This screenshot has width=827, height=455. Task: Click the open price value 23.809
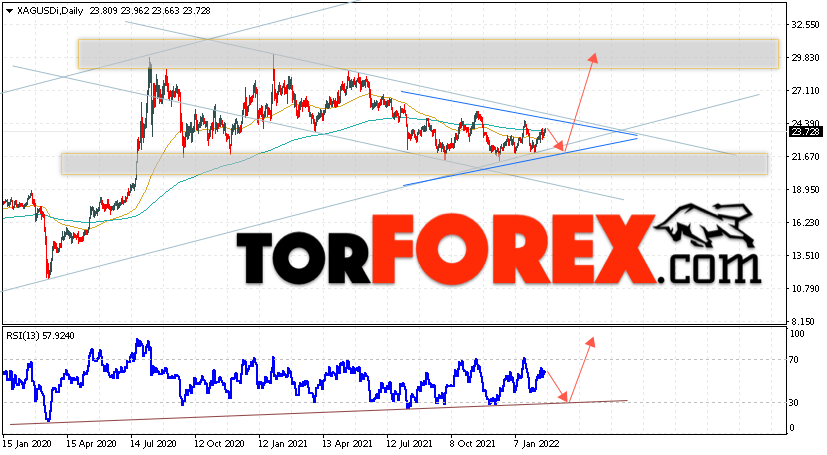104,11
